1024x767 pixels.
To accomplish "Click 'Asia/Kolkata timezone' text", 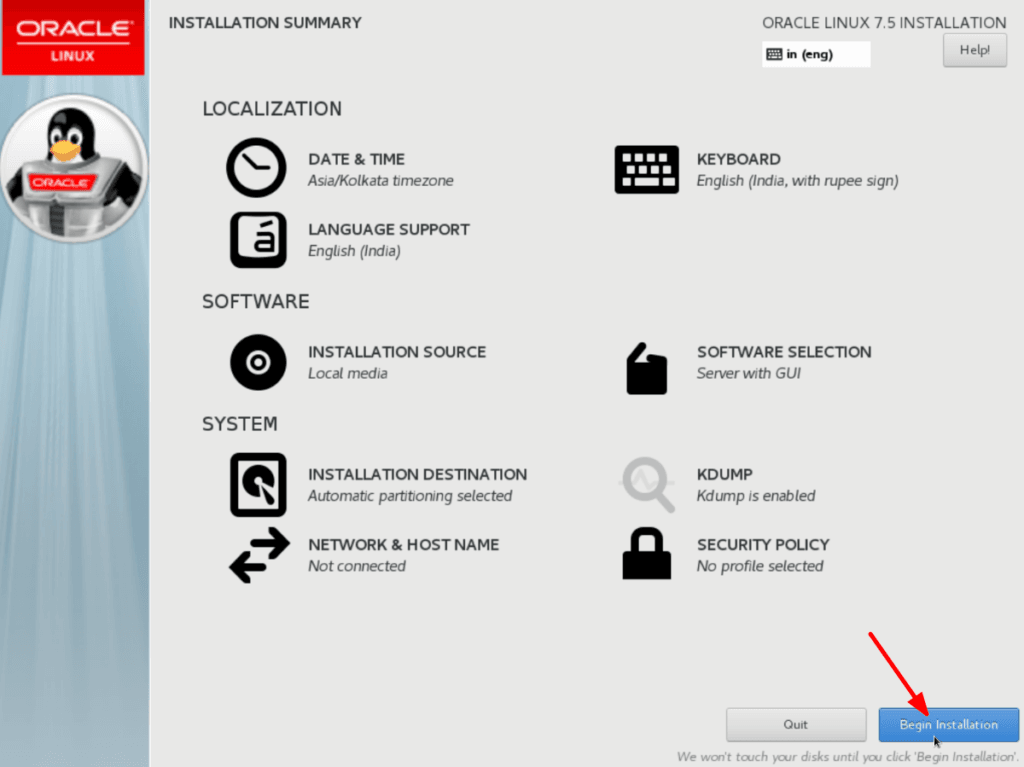I will pyautogui.click(x=381, y=181).
